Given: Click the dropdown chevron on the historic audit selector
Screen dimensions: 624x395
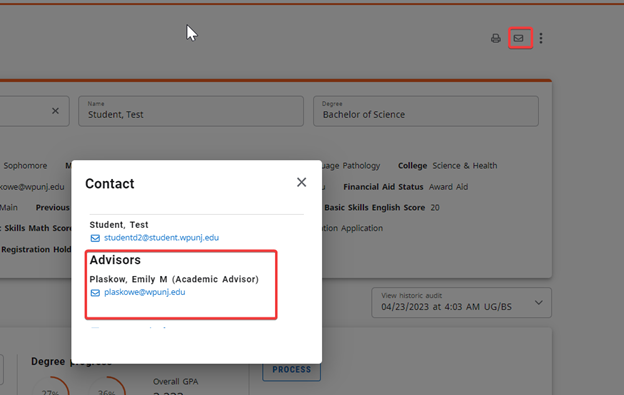Looking at the screenshot, I should 538,303.
